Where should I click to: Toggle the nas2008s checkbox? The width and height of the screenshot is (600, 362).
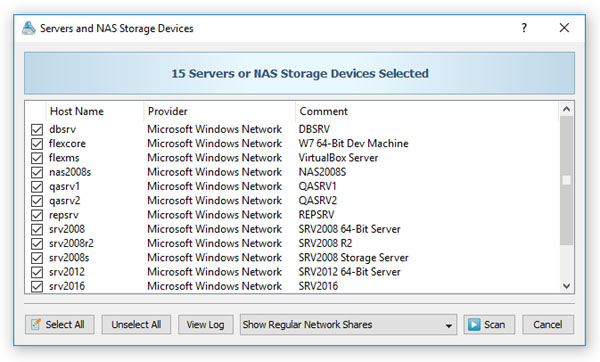(37, 172)
